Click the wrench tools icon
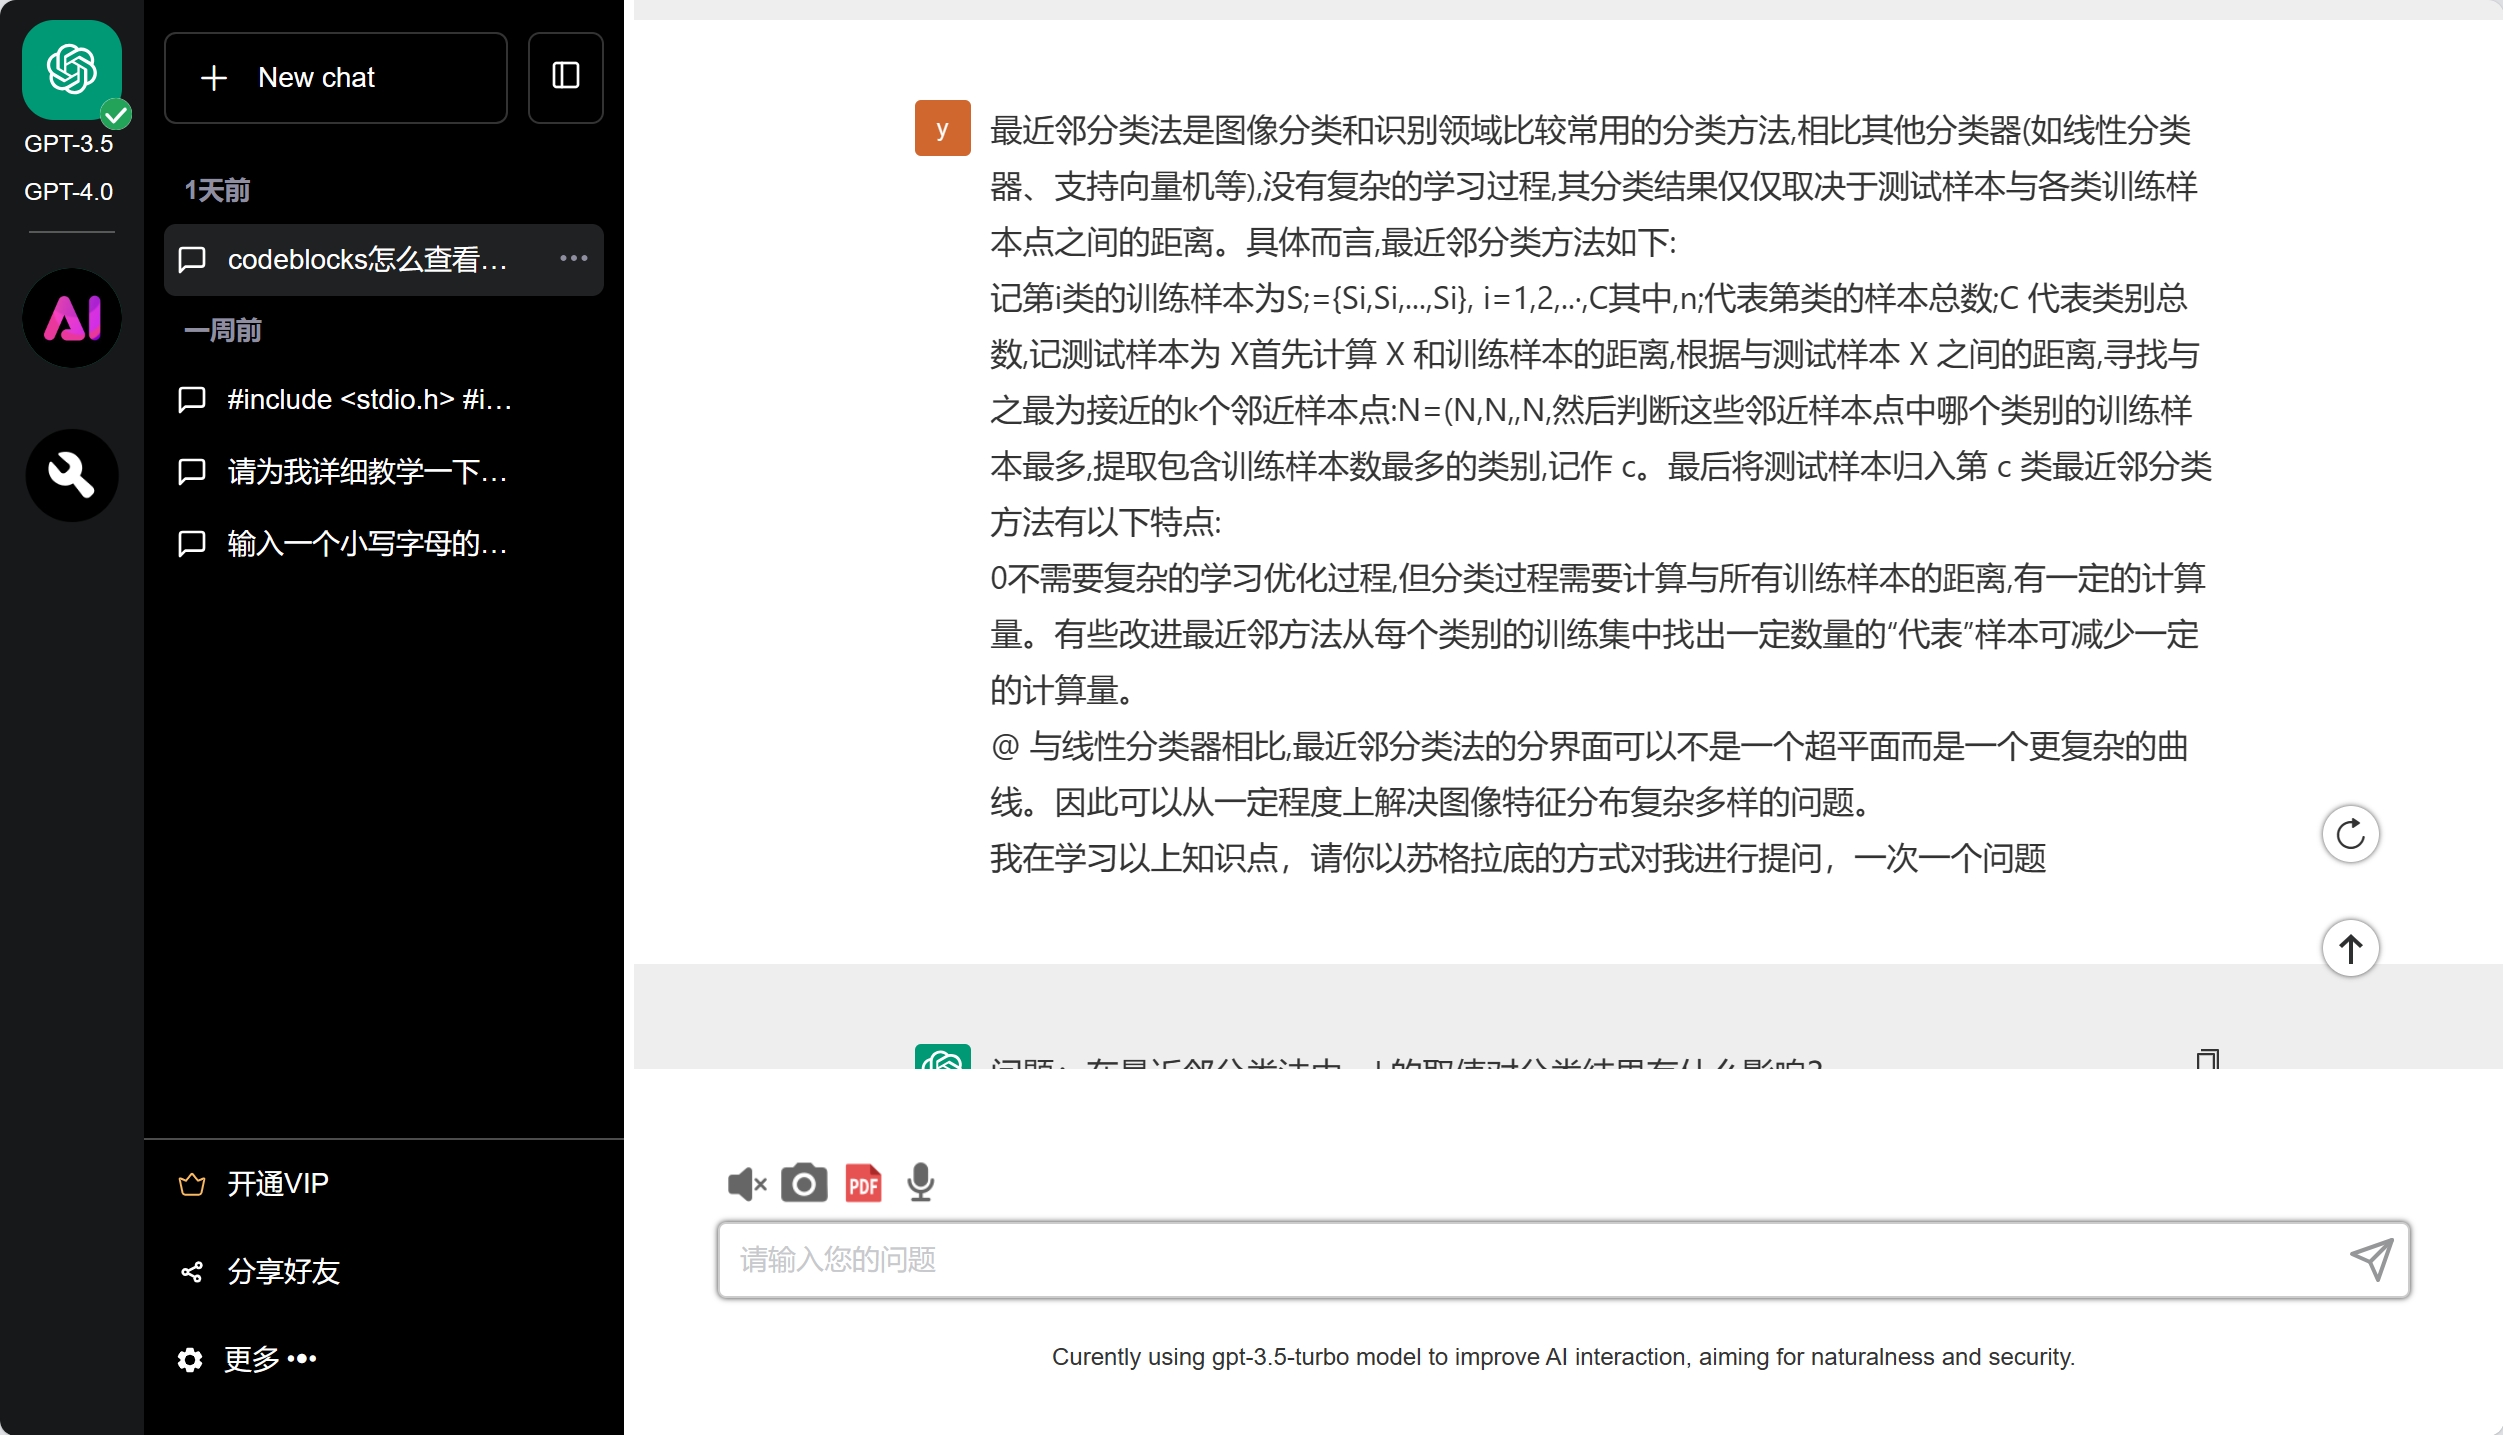Viewport: 2503px width, 1435px height. 72,475
